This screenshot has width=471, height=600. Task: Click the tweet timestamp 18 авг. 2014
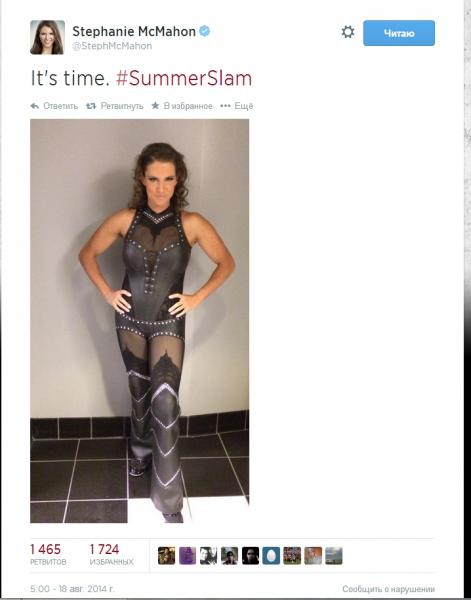pos(72,589)
